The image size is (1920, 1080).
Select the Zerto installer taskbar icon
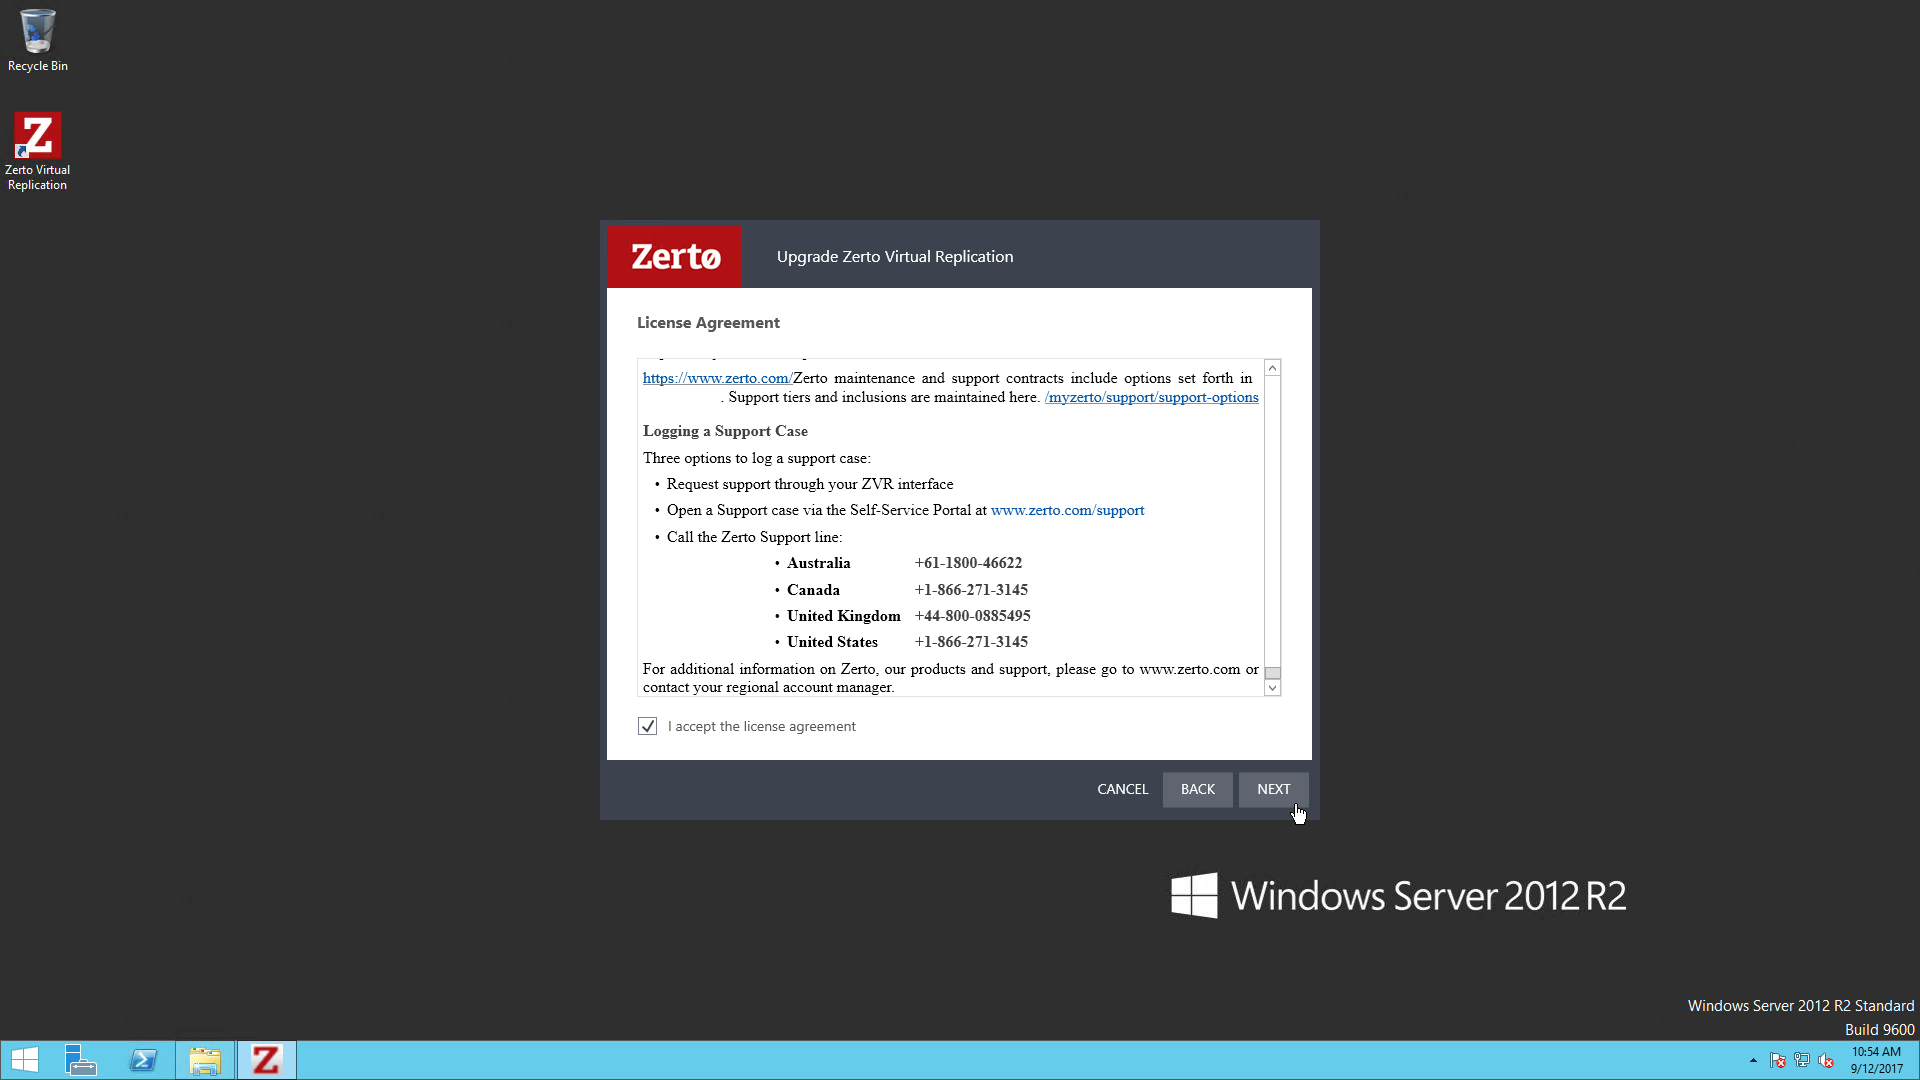click(x=266, y=1060)
